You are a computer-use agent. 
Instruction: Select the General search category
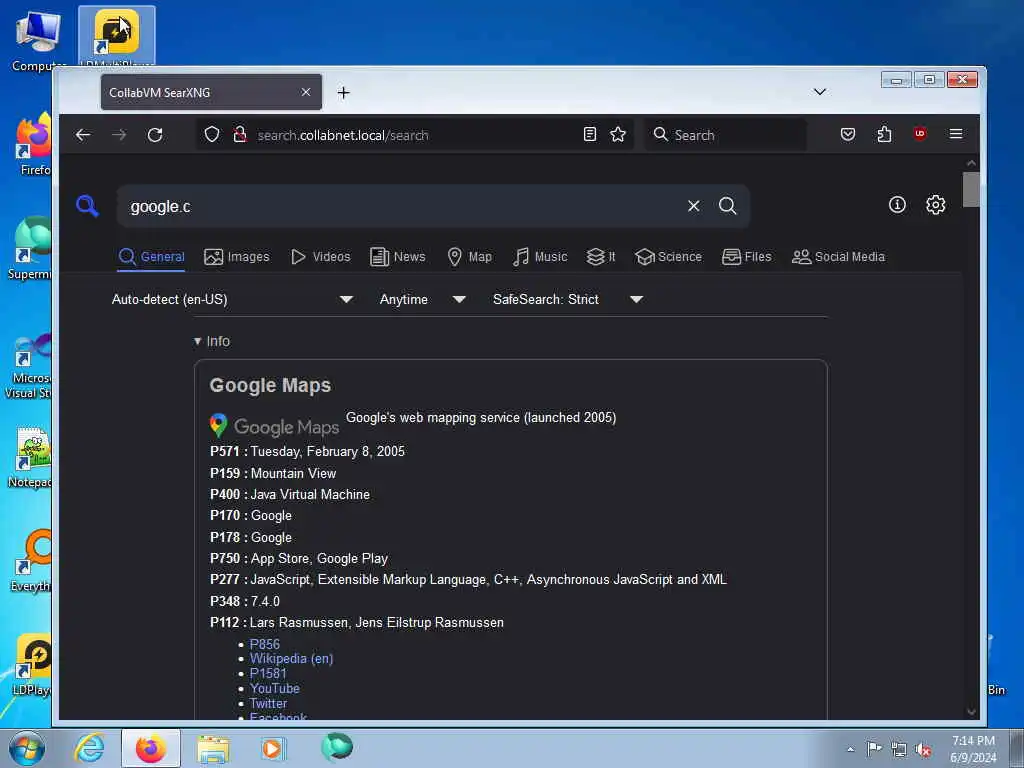152,257
